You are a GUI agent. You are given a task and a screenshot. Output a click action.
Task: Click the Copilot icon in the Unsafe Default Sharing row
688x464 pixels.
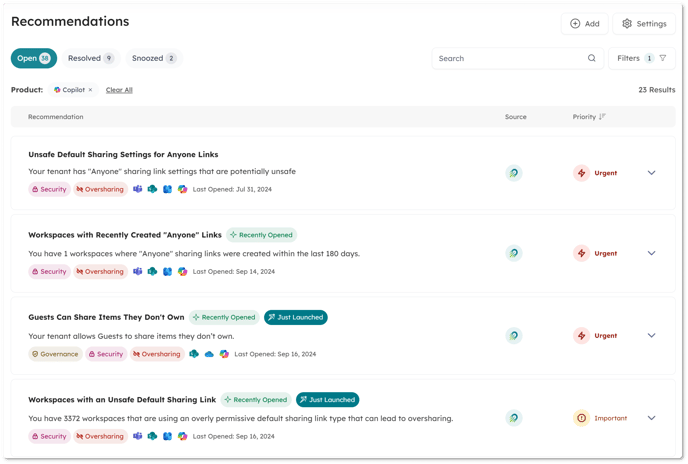182,189
